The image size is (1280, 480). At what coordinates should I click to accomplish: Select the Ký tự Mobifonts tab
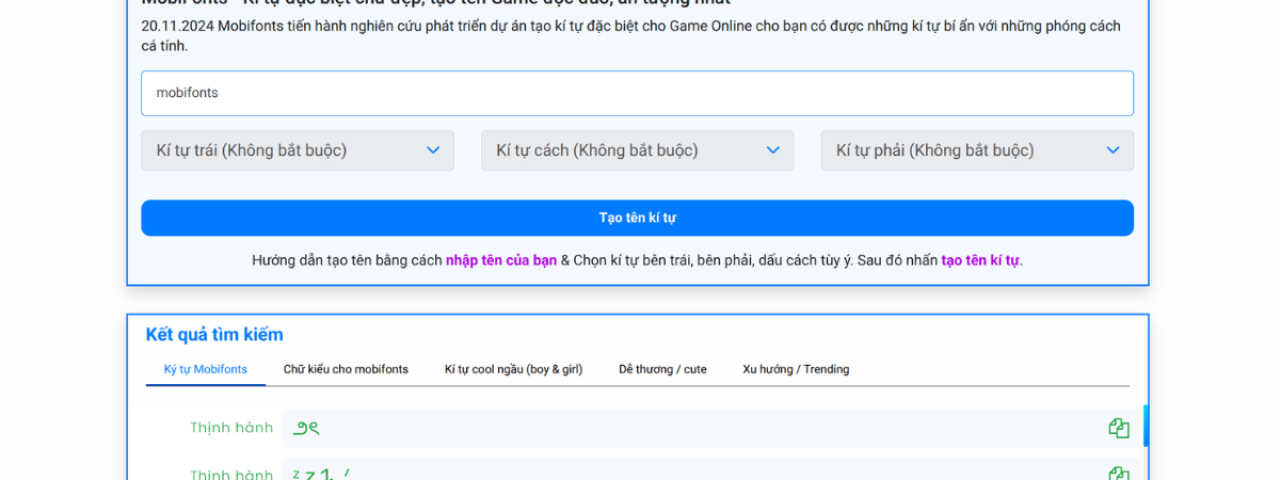[206, 369]
